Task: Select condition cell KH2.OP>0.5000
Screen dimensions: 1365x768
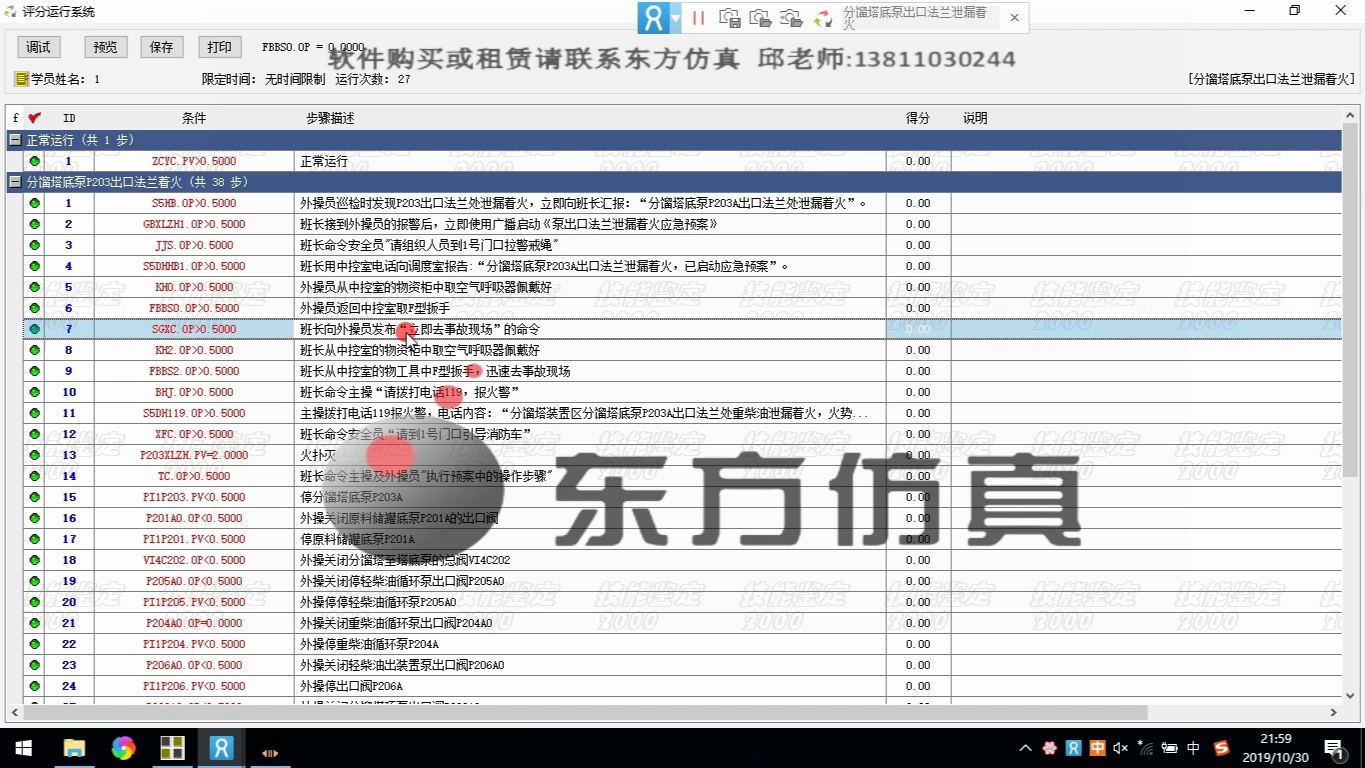Action: click(194, 350)
